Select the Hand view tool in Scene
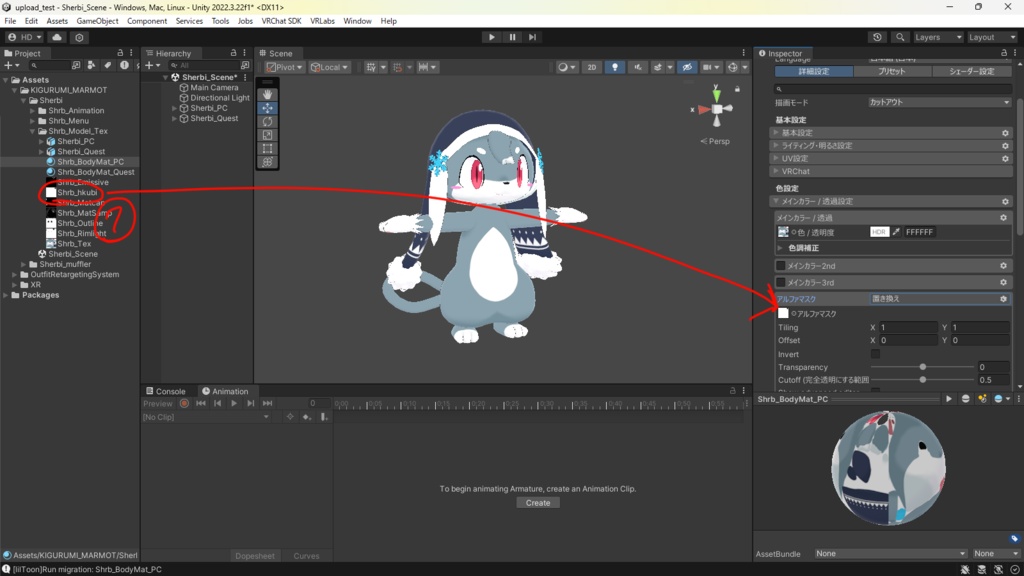This screenshot has width=1024, height=576. coord(267,95)
